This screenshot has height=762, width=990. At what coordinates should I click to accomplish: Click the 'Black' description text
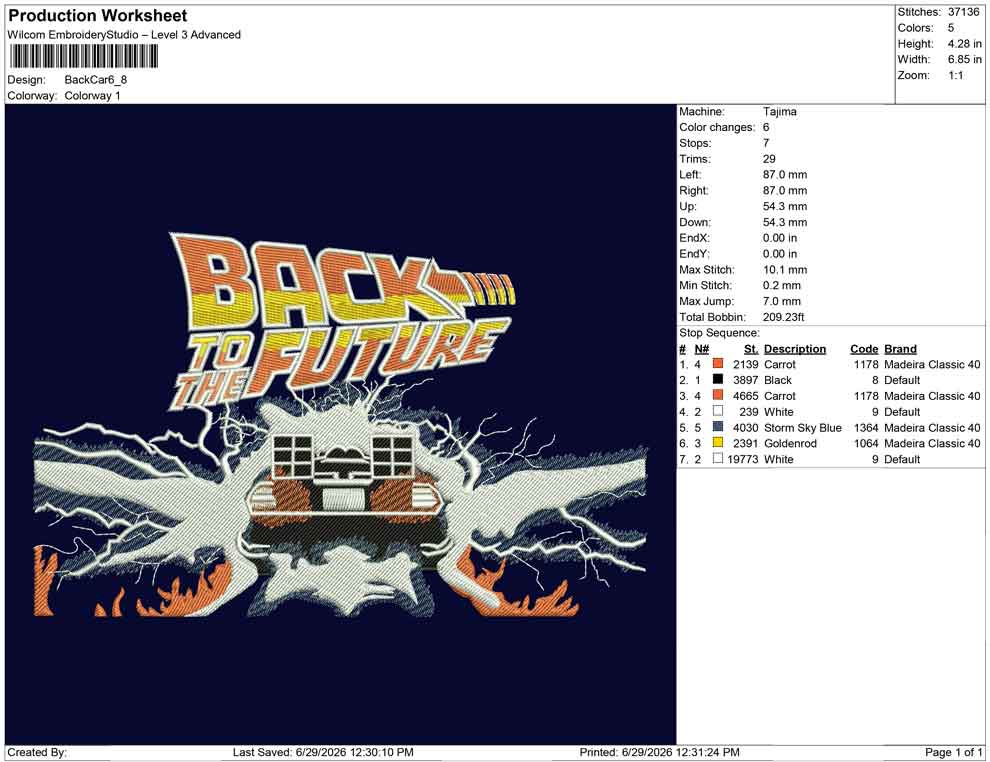778,380
